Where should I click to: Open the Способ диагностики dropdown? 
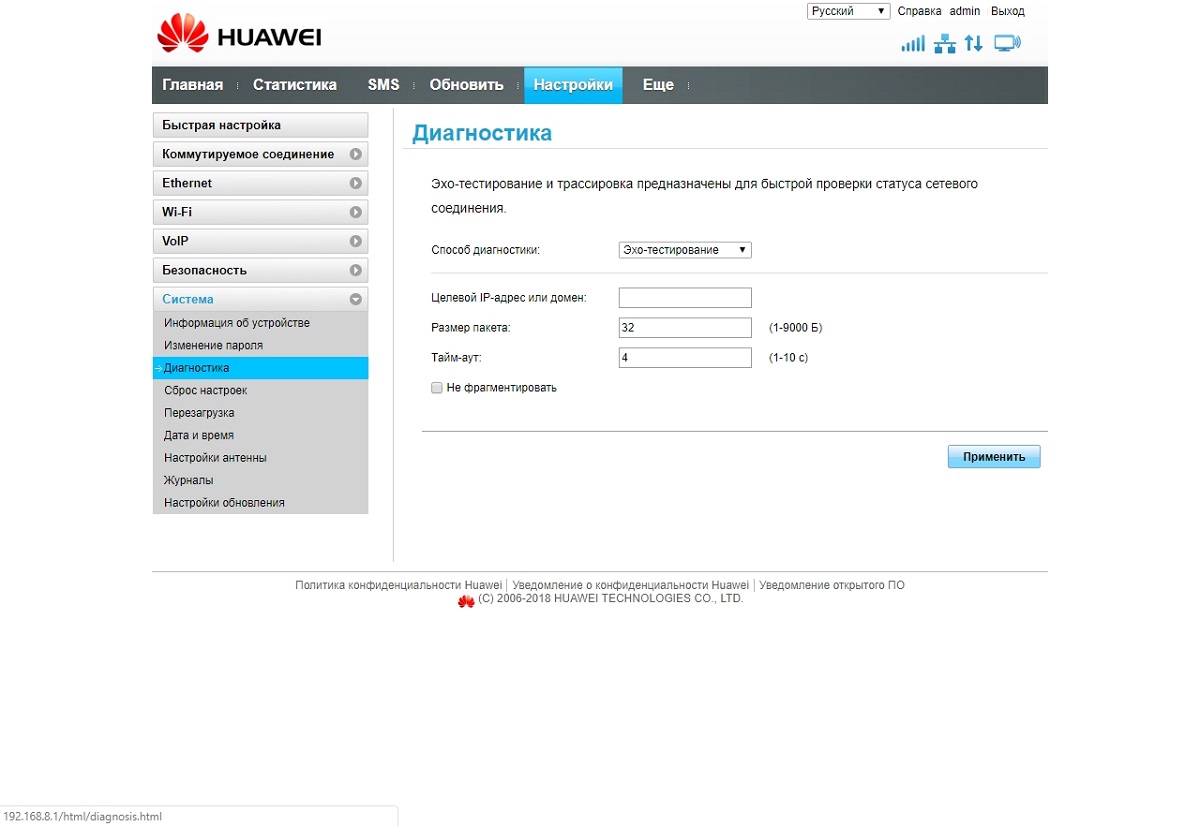[x=685, y=250]
